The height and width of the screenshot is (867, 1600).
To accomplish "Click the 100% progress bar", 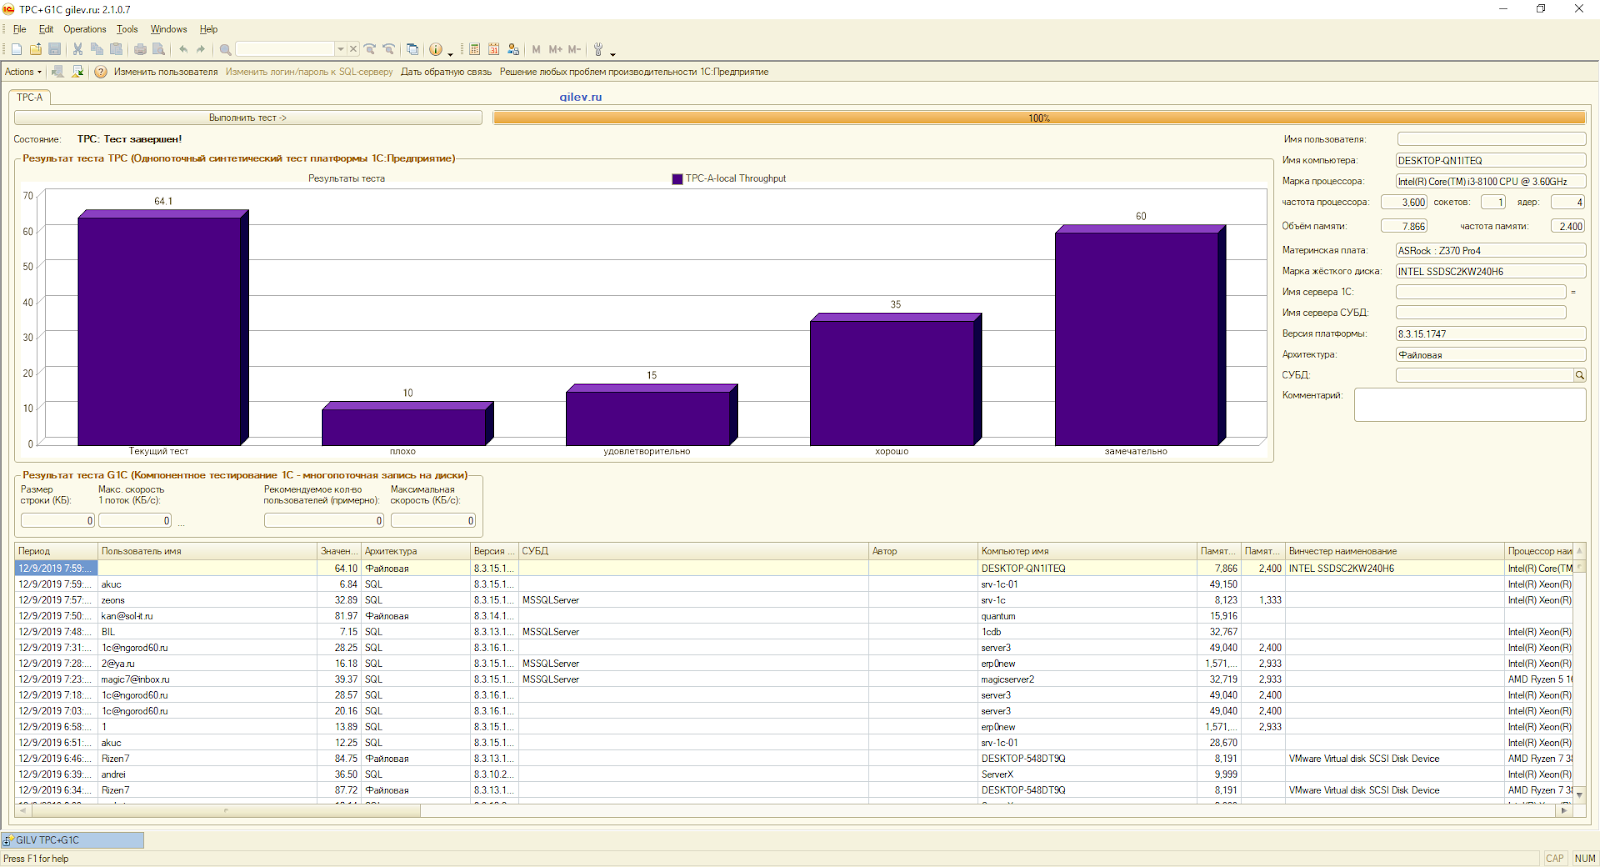I will [x=1039, y=118].
